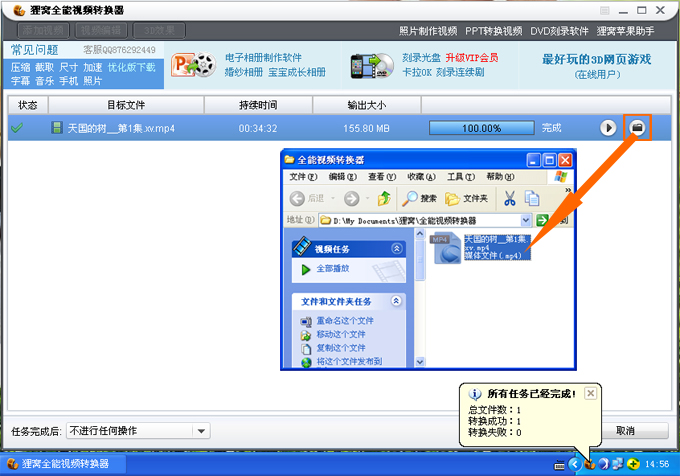Click Explorer Back arrow button

(x=297, y=199)
